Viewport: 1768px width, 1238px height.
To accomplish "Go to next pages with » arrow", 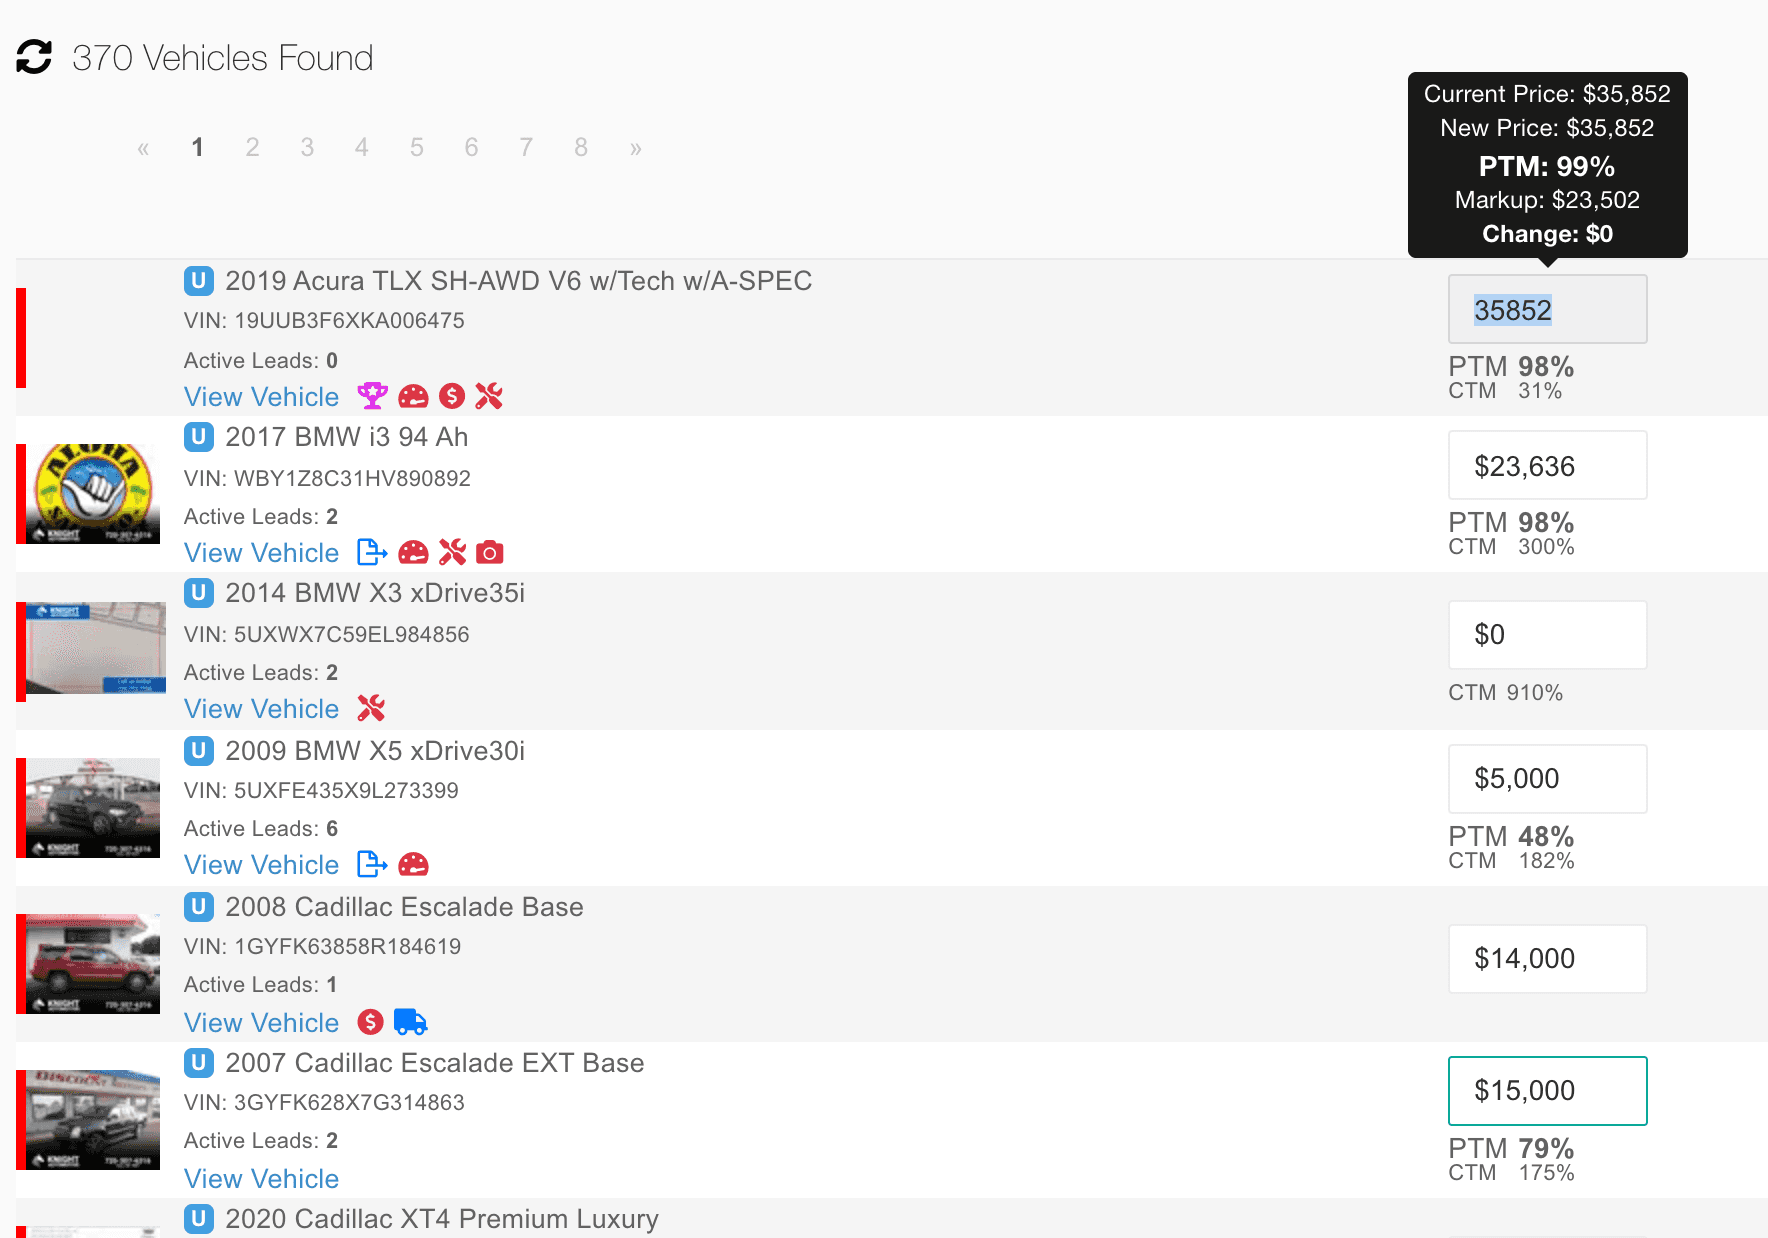I will tap(635, 148).
